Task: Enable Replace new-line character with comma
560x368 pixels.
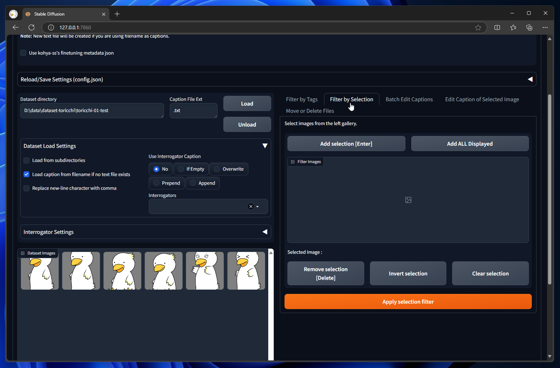Action: 26,188
